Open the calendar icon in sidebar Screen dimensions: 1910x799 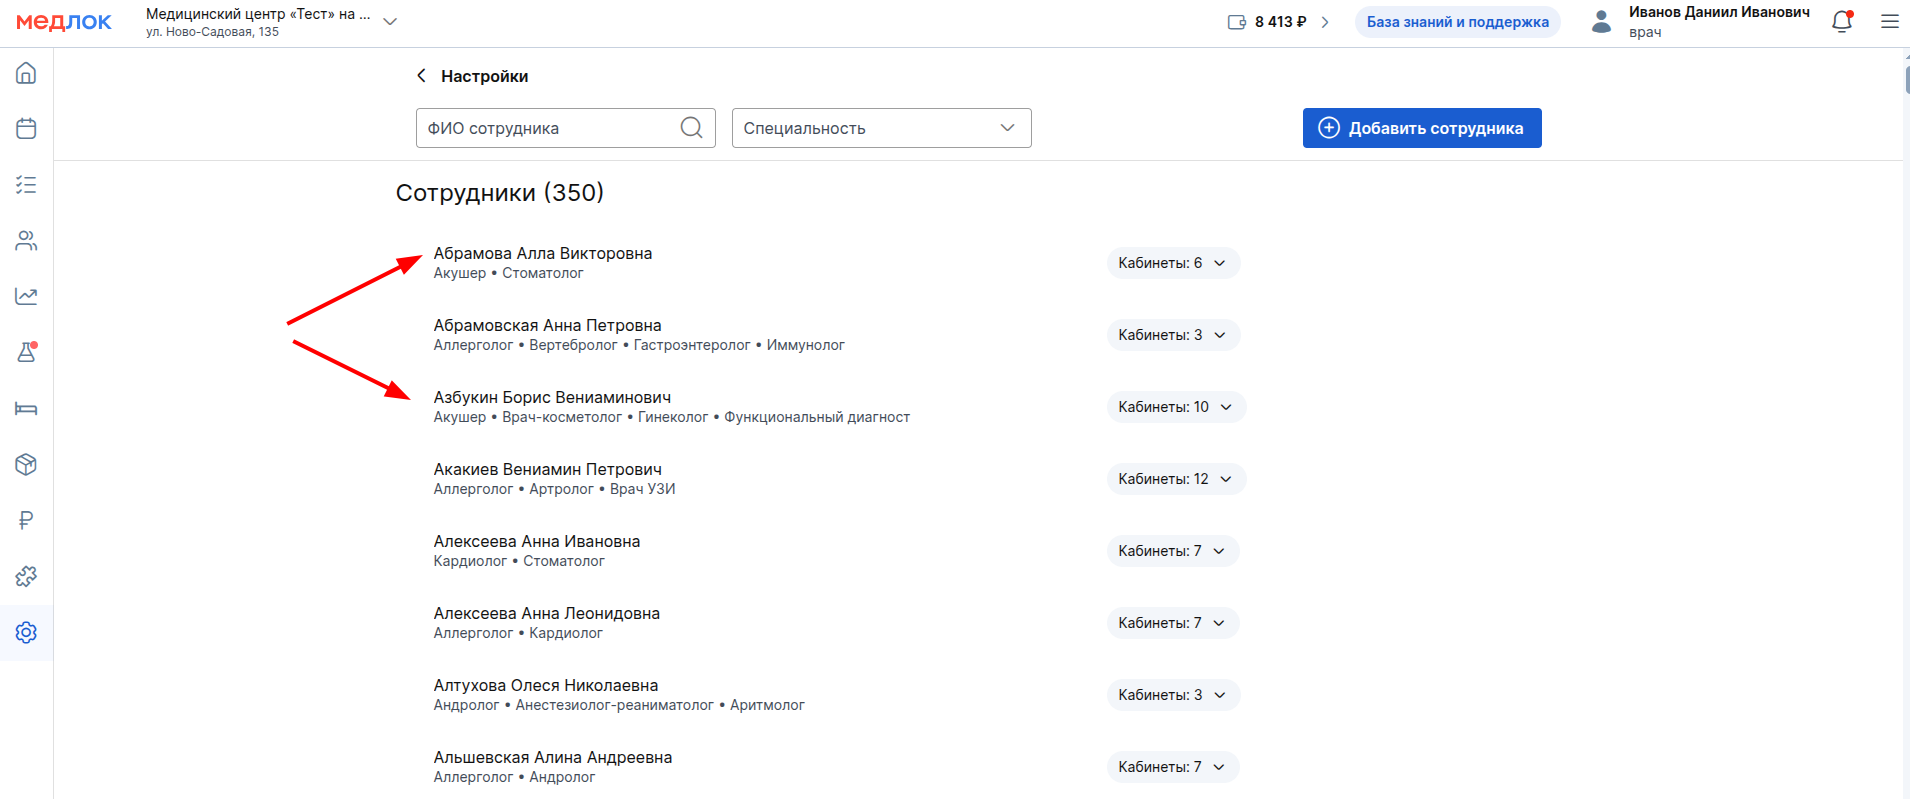(x=26, y=129)
